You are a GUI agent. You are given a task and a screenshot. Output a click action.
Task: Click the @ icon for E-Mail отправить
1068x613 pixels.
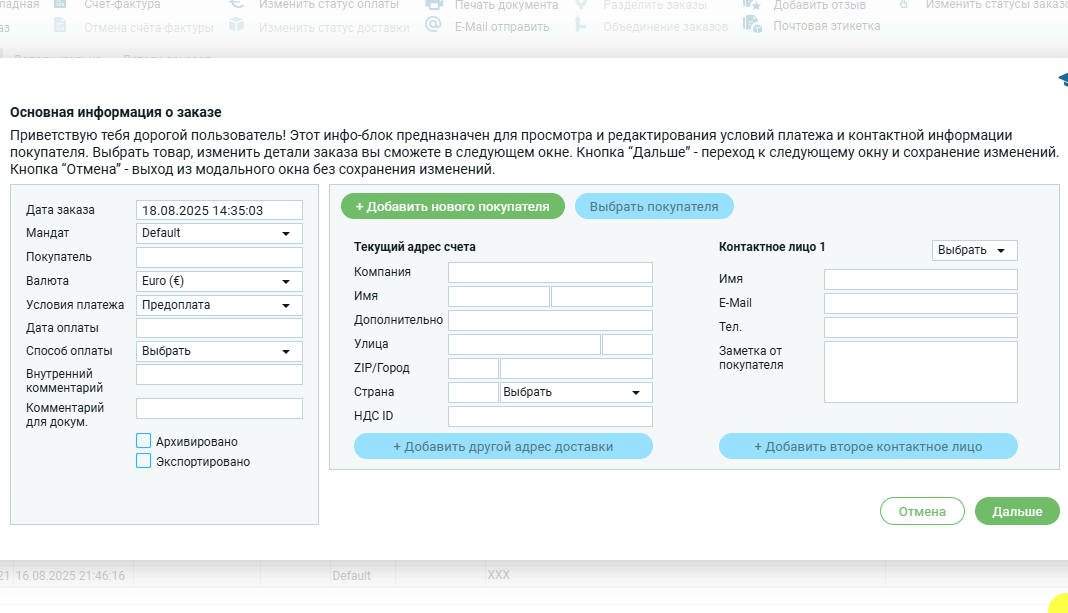pyautogui.click(x=434, y=26)
